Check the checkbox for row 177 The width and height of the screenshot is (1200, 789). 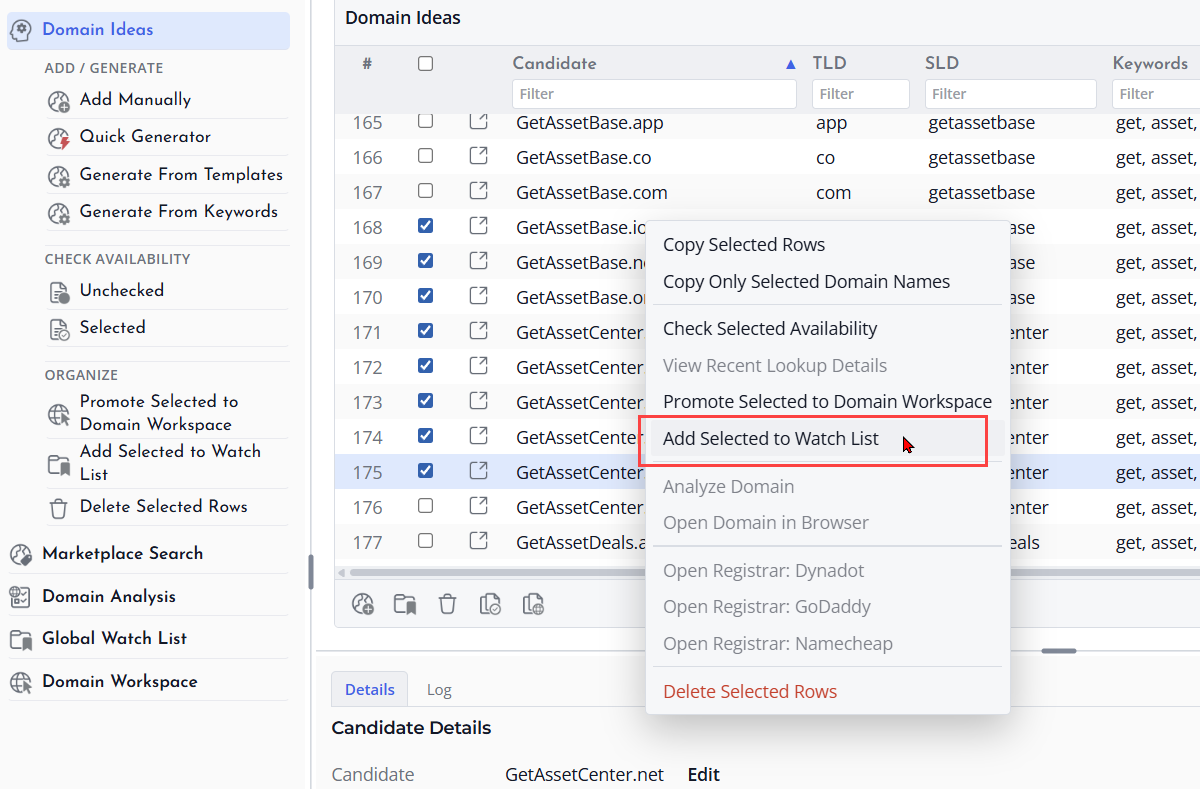tap(425, 541)
